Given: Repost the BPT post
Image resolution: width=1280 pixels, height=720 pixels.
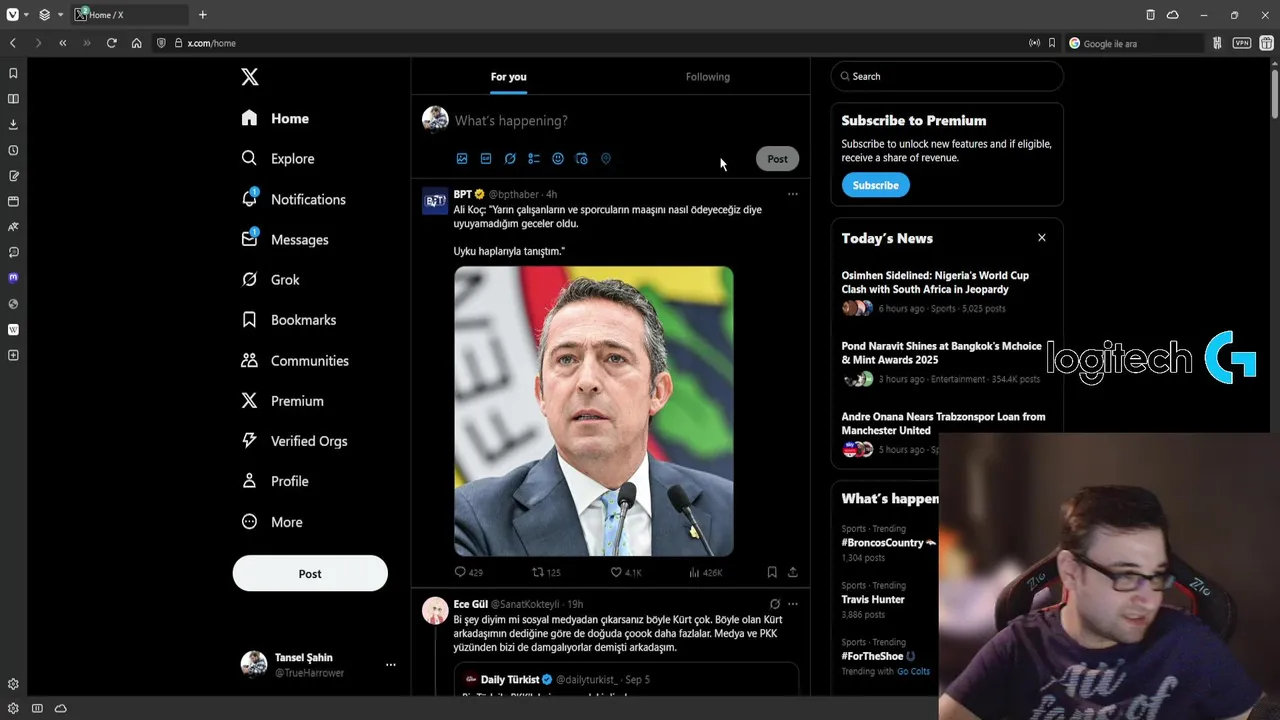Looking at the screenshot, I should [546, 572].
